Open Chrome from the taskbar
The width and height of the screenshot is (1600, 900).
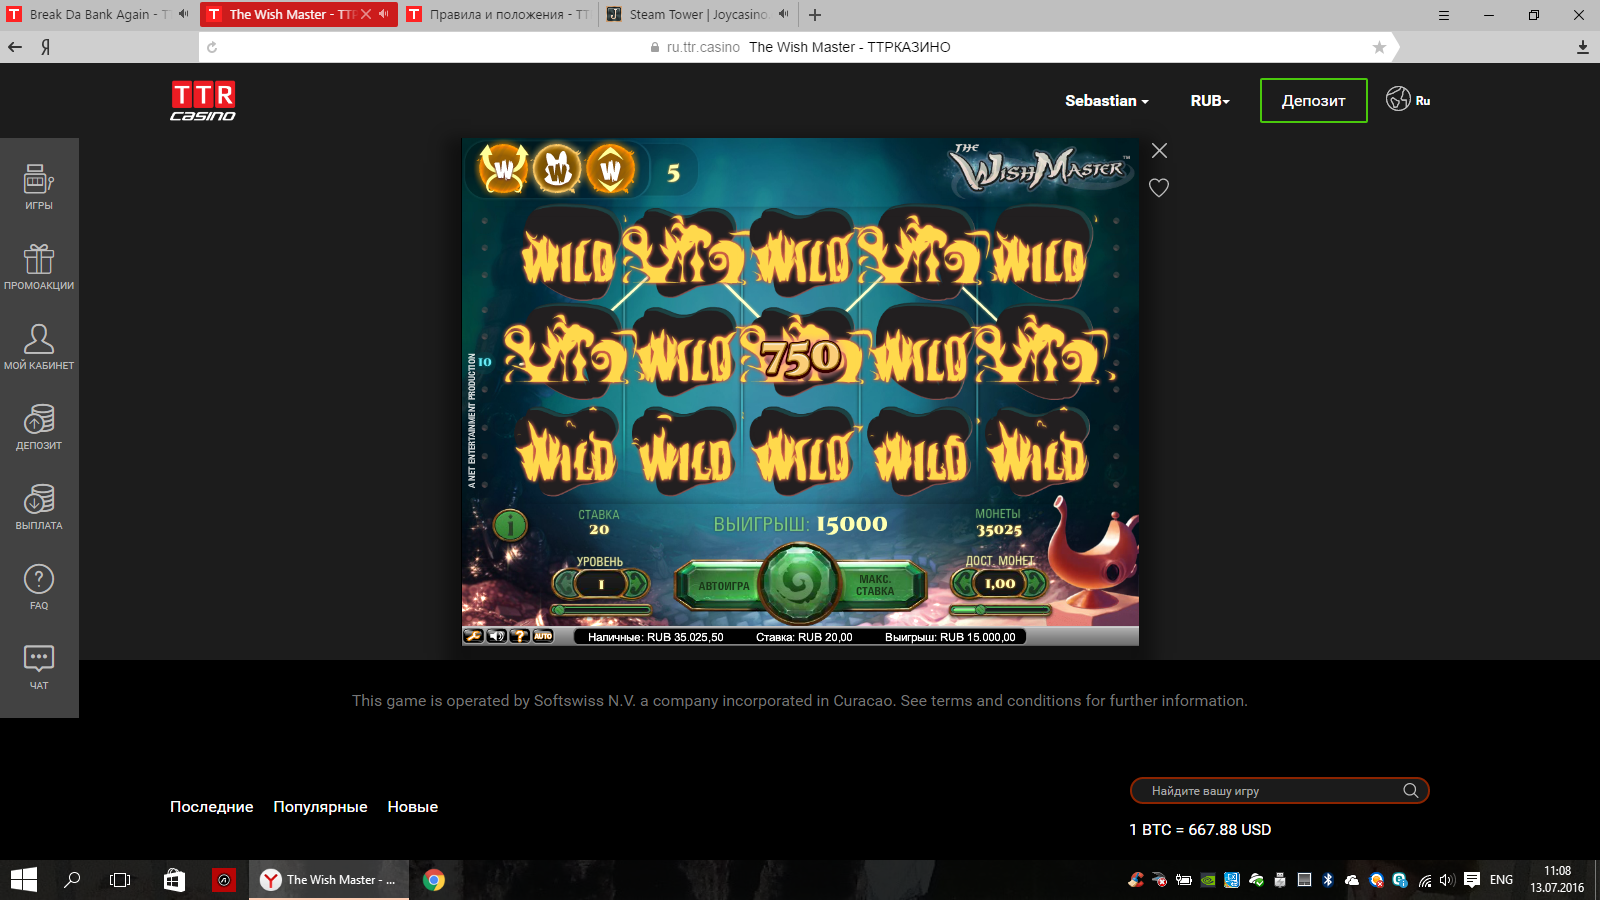[434, 880]
